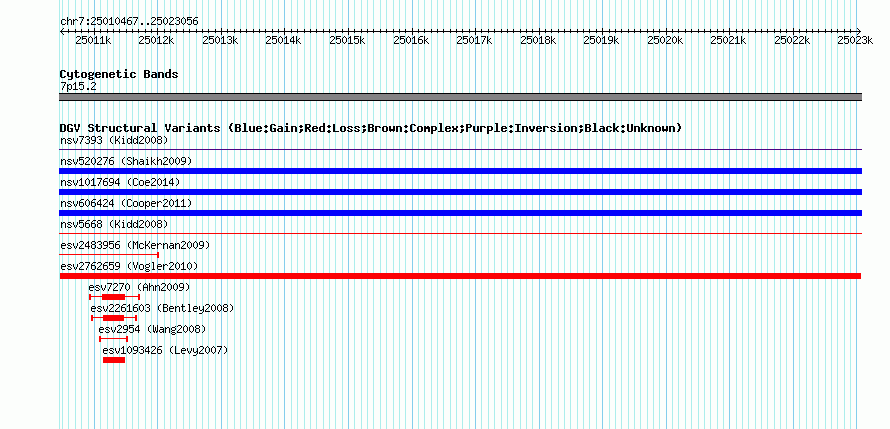The image size is (890, 429).
Task: Click the 25015k ruler tick label
Action: point(347,41)
